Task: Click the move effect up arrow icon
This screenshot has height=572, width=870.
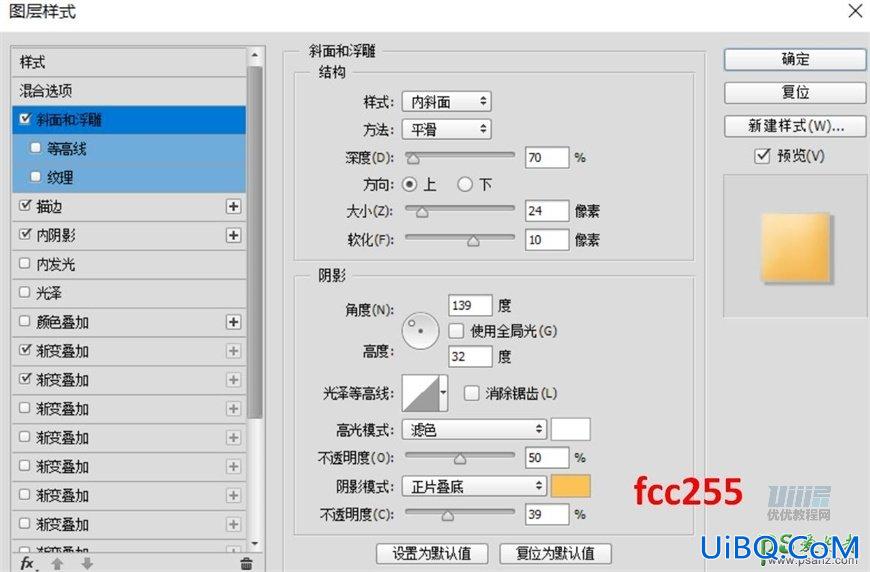Action: point(57,564)
